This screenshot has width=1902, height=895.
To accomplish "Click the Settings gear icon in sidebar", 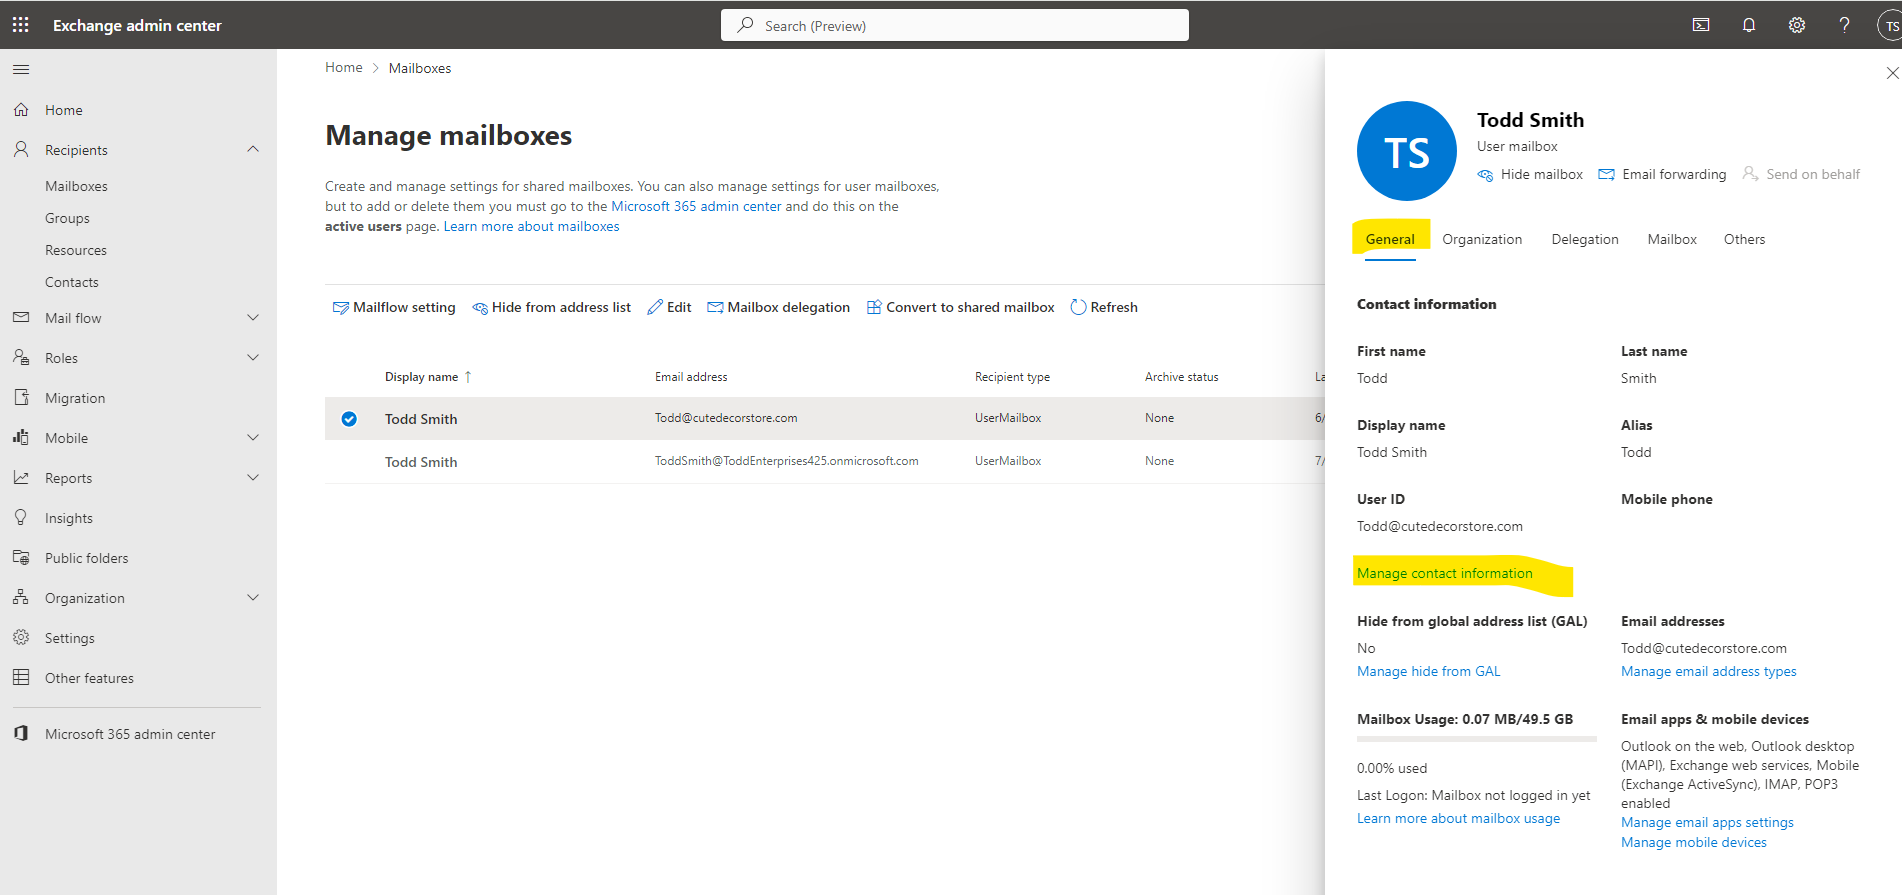I will point(21,637).
